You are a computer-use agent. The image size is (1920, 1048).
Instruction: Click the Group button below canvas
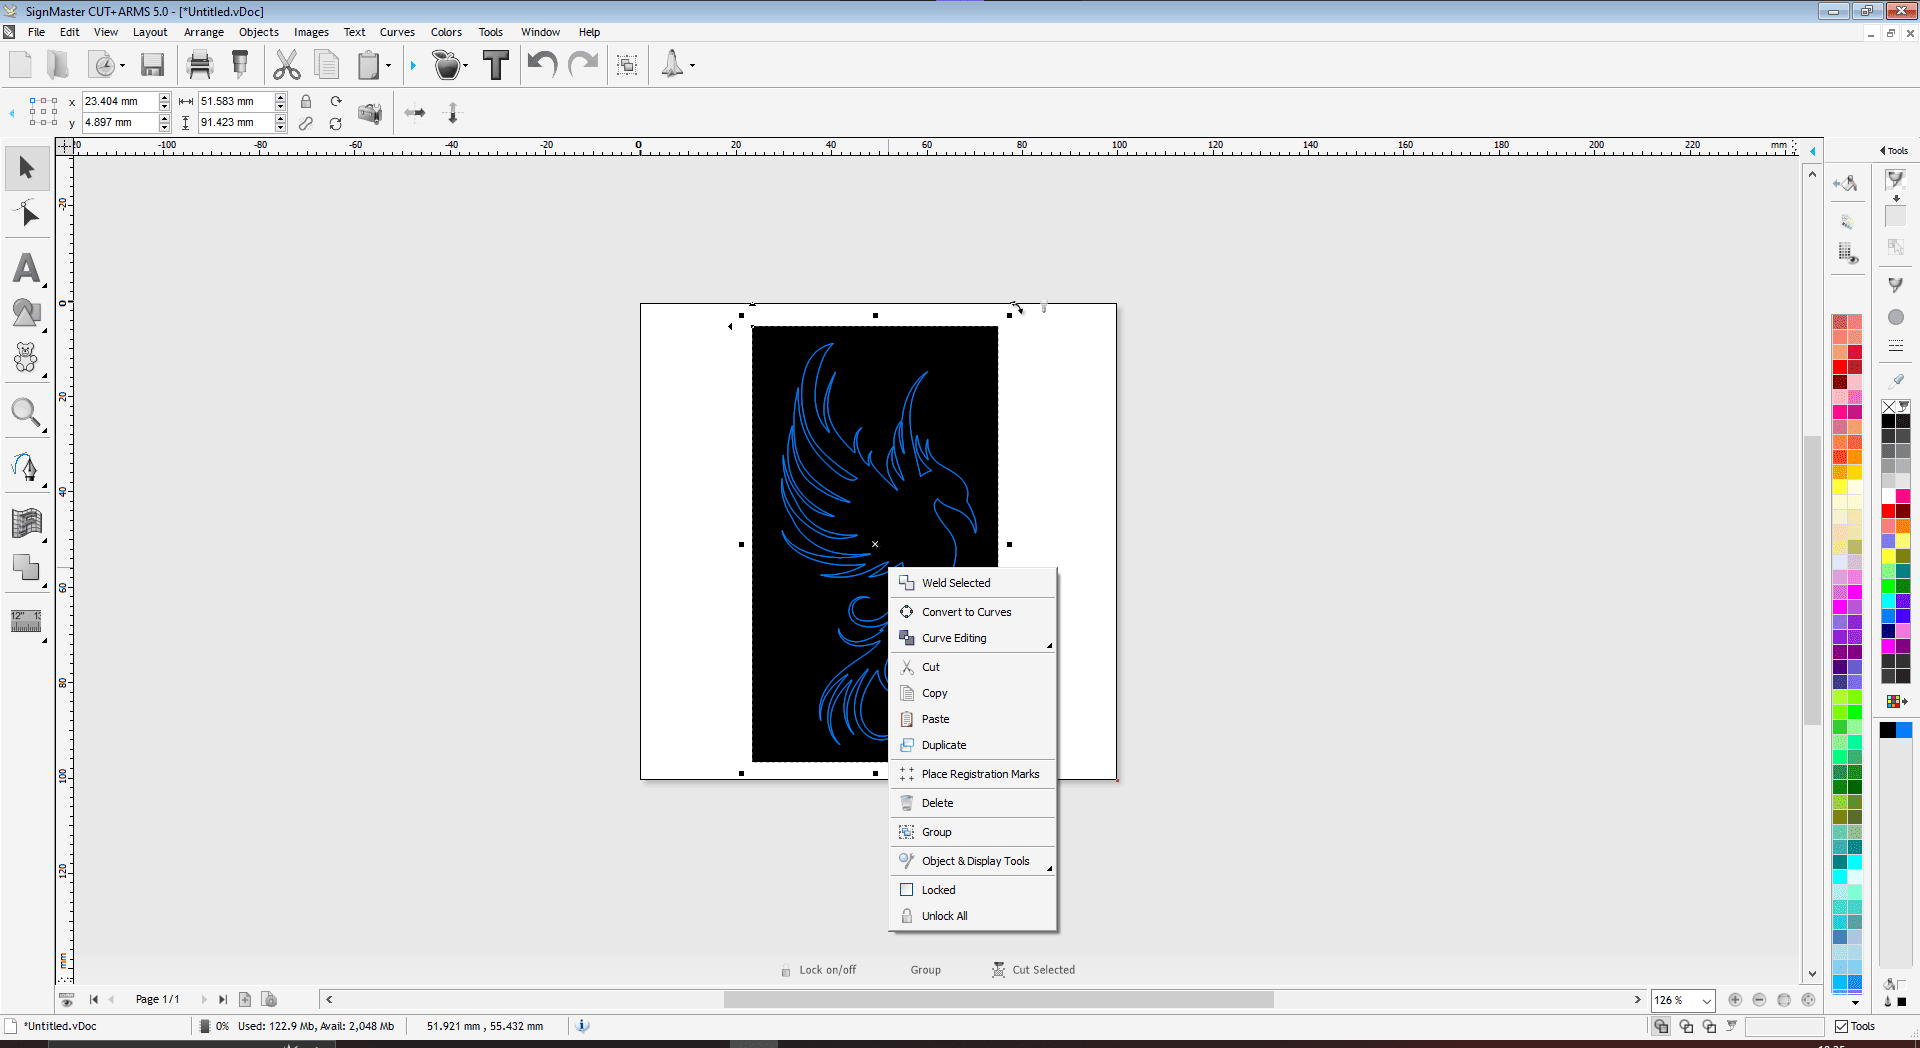pyautogui.click(x=926, y=970)
